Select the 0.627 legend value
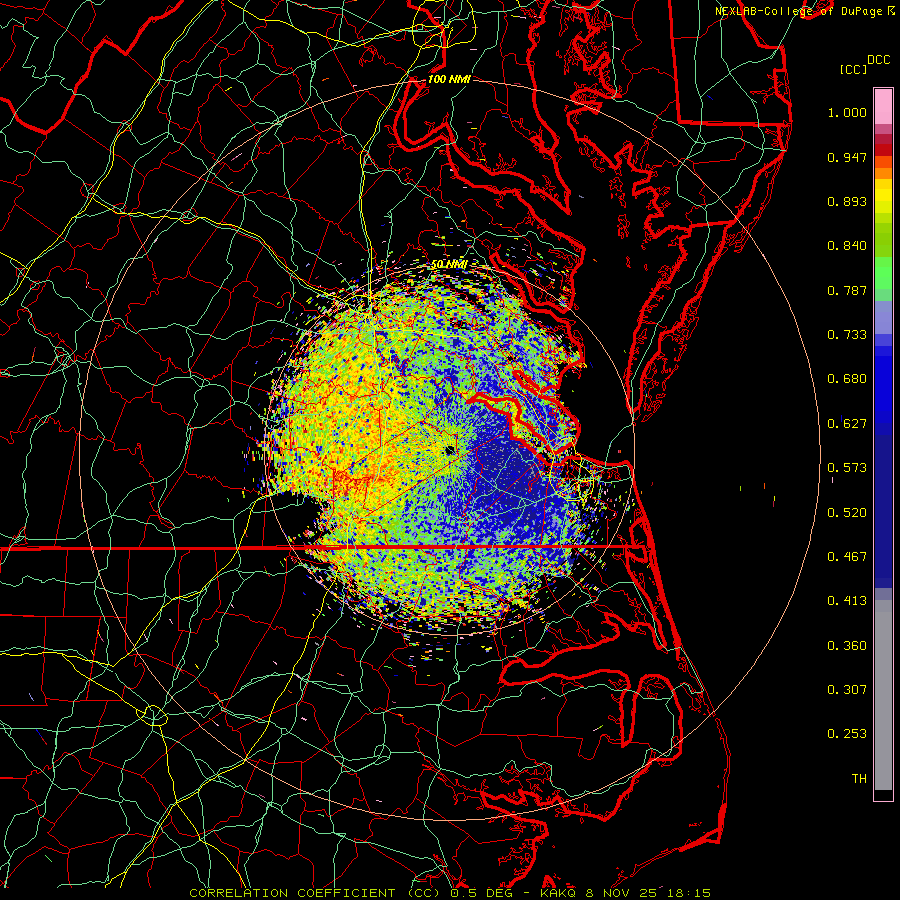The height and width of the screenshot is (900, 900). tap(847, 424)
